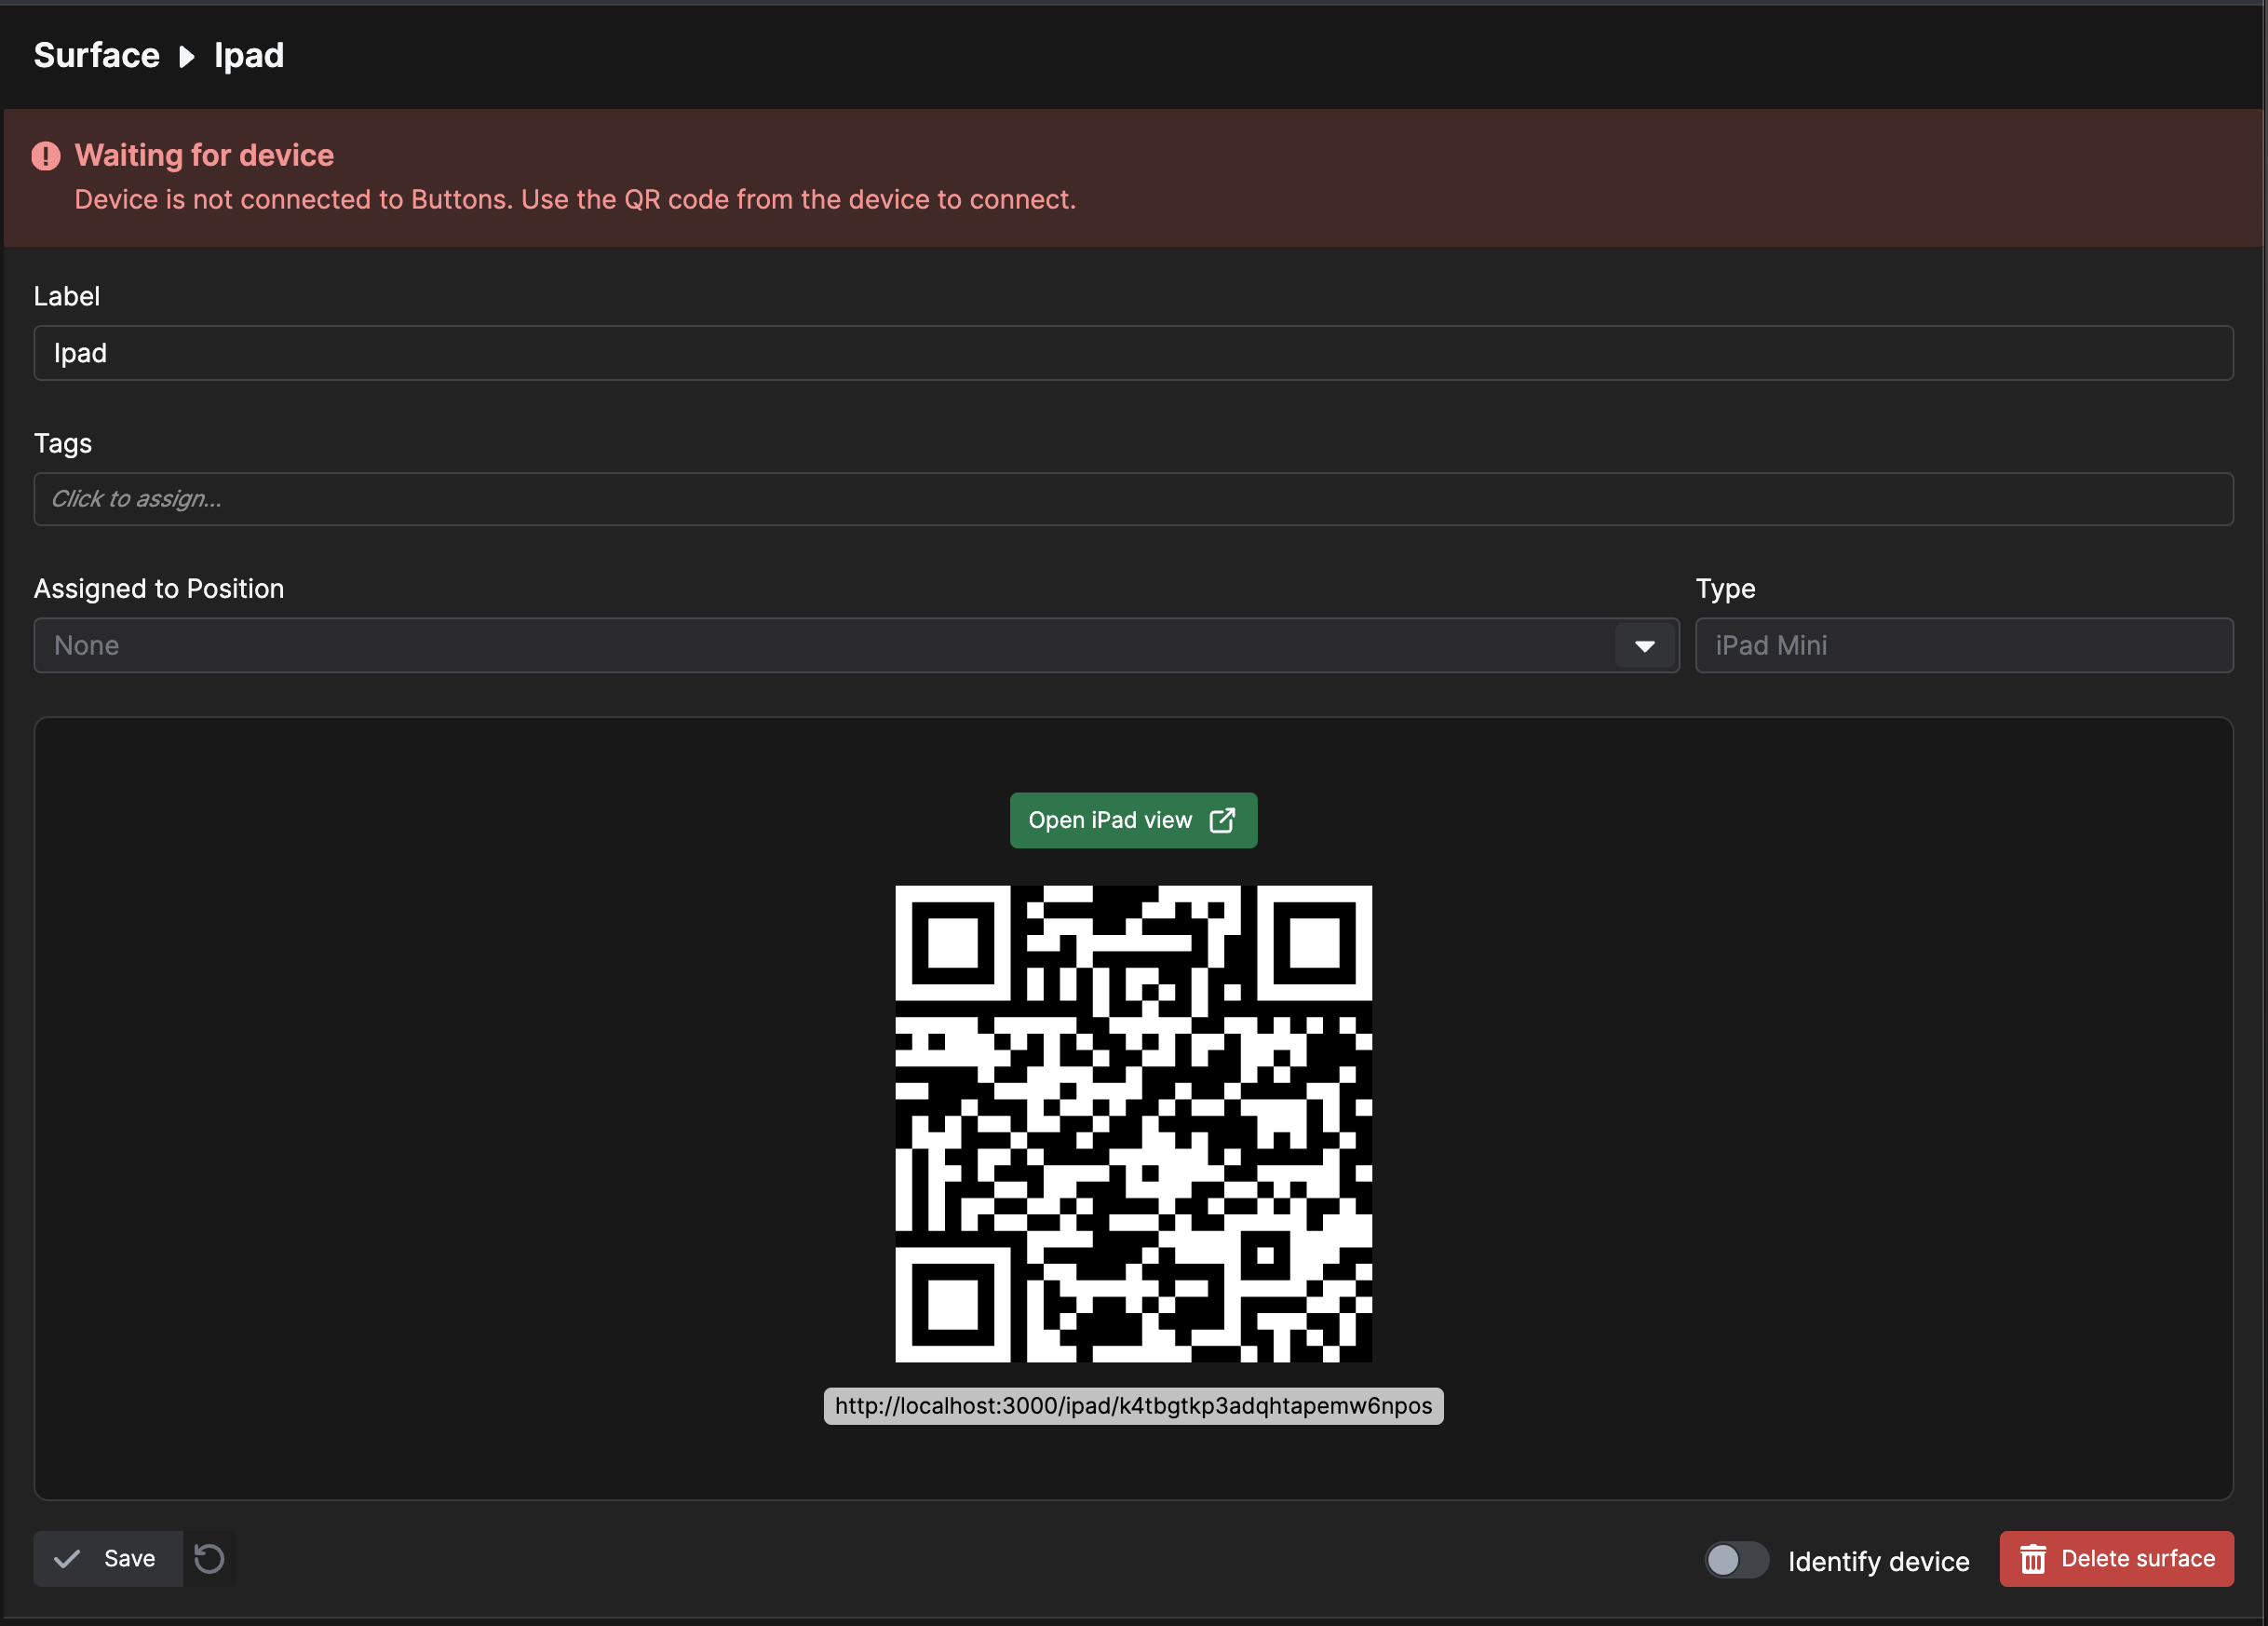
Task: Click the reset/undo changes icon beside Save
Action: tap(209, 1558)
